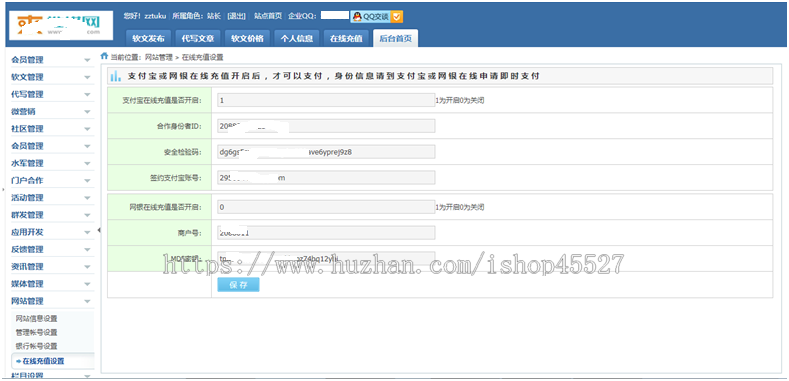Save the settings with the 保存 button

click(x=239, y=285)
